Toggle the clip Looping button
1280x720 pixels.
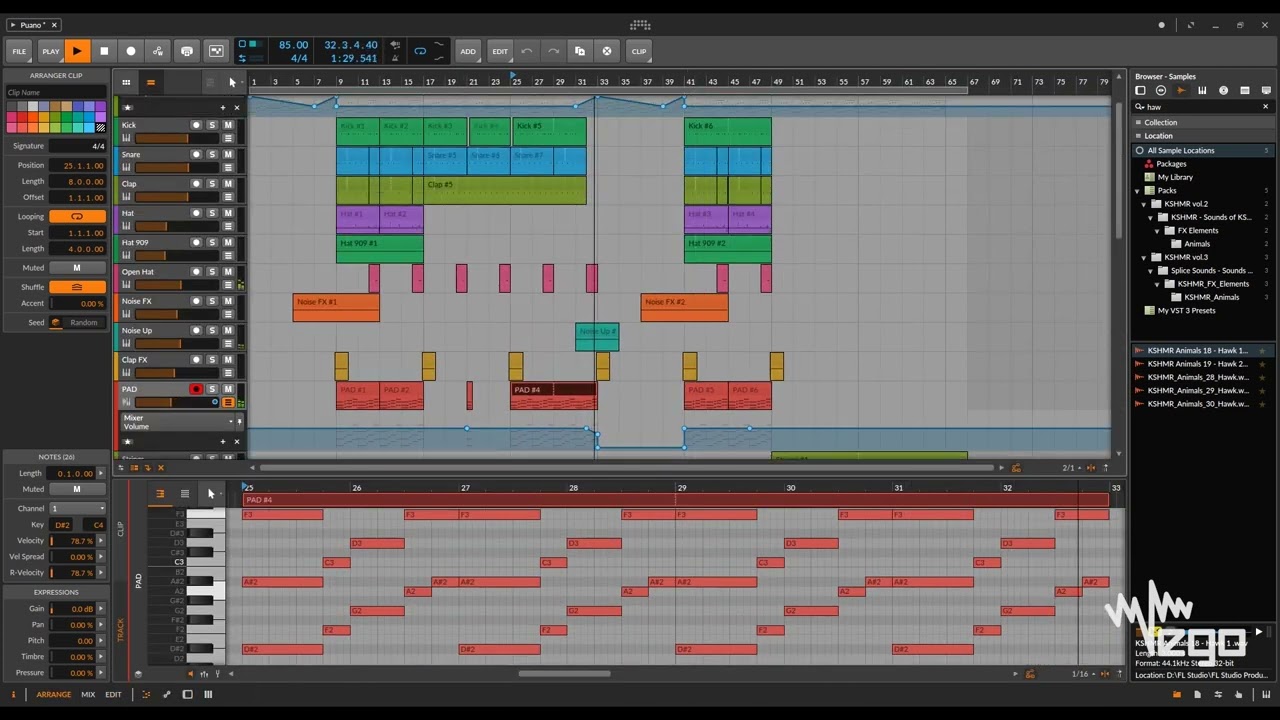tap(76, 217)
